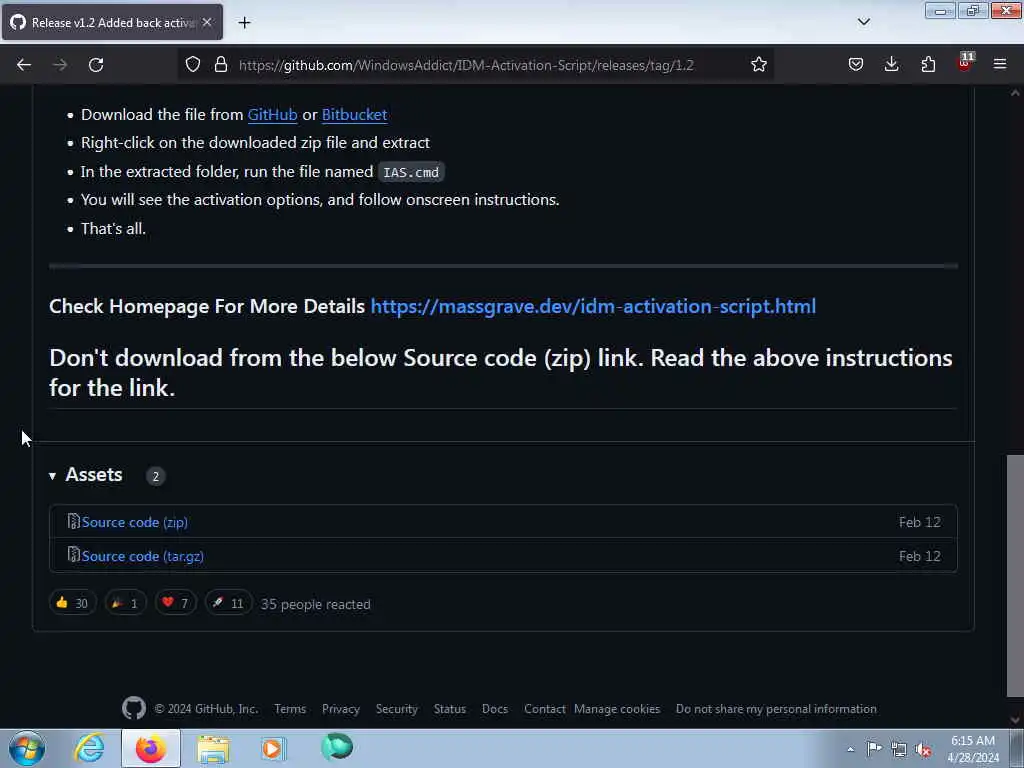This screenshot has height=768, width=1024.
Task: Click the Assets count badge showing 2
Action: pyautogui.click(x=155, y=476)
